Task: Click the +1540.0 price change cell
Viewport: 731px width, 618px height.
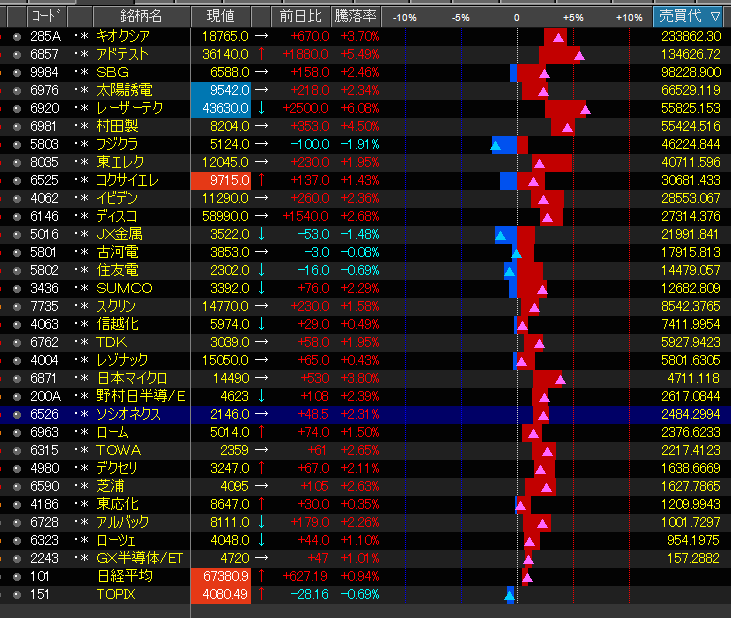Action: [x=305, y=216]
